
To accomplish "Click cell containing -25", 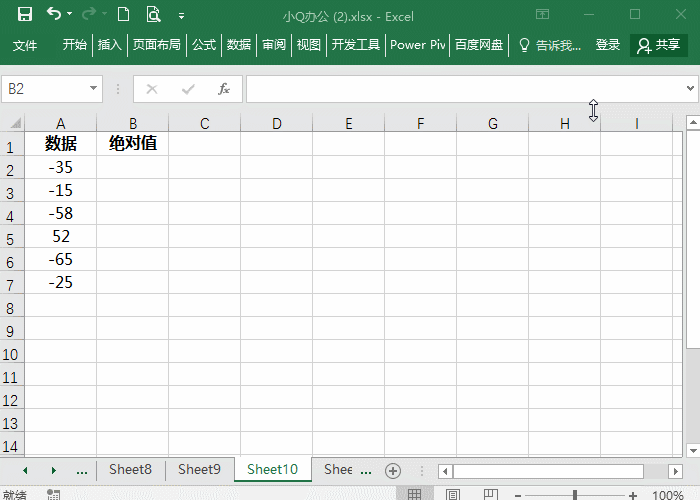I will click(61, 282).
